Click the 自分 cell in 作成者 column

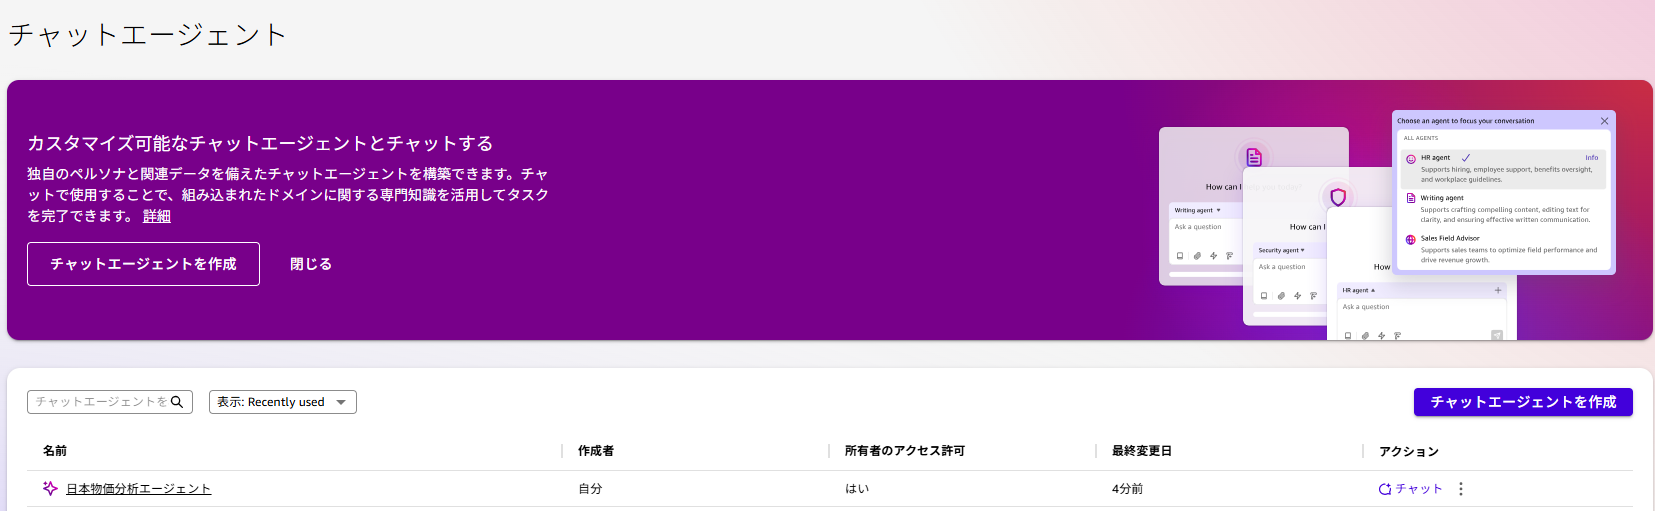tap(590, 489)
